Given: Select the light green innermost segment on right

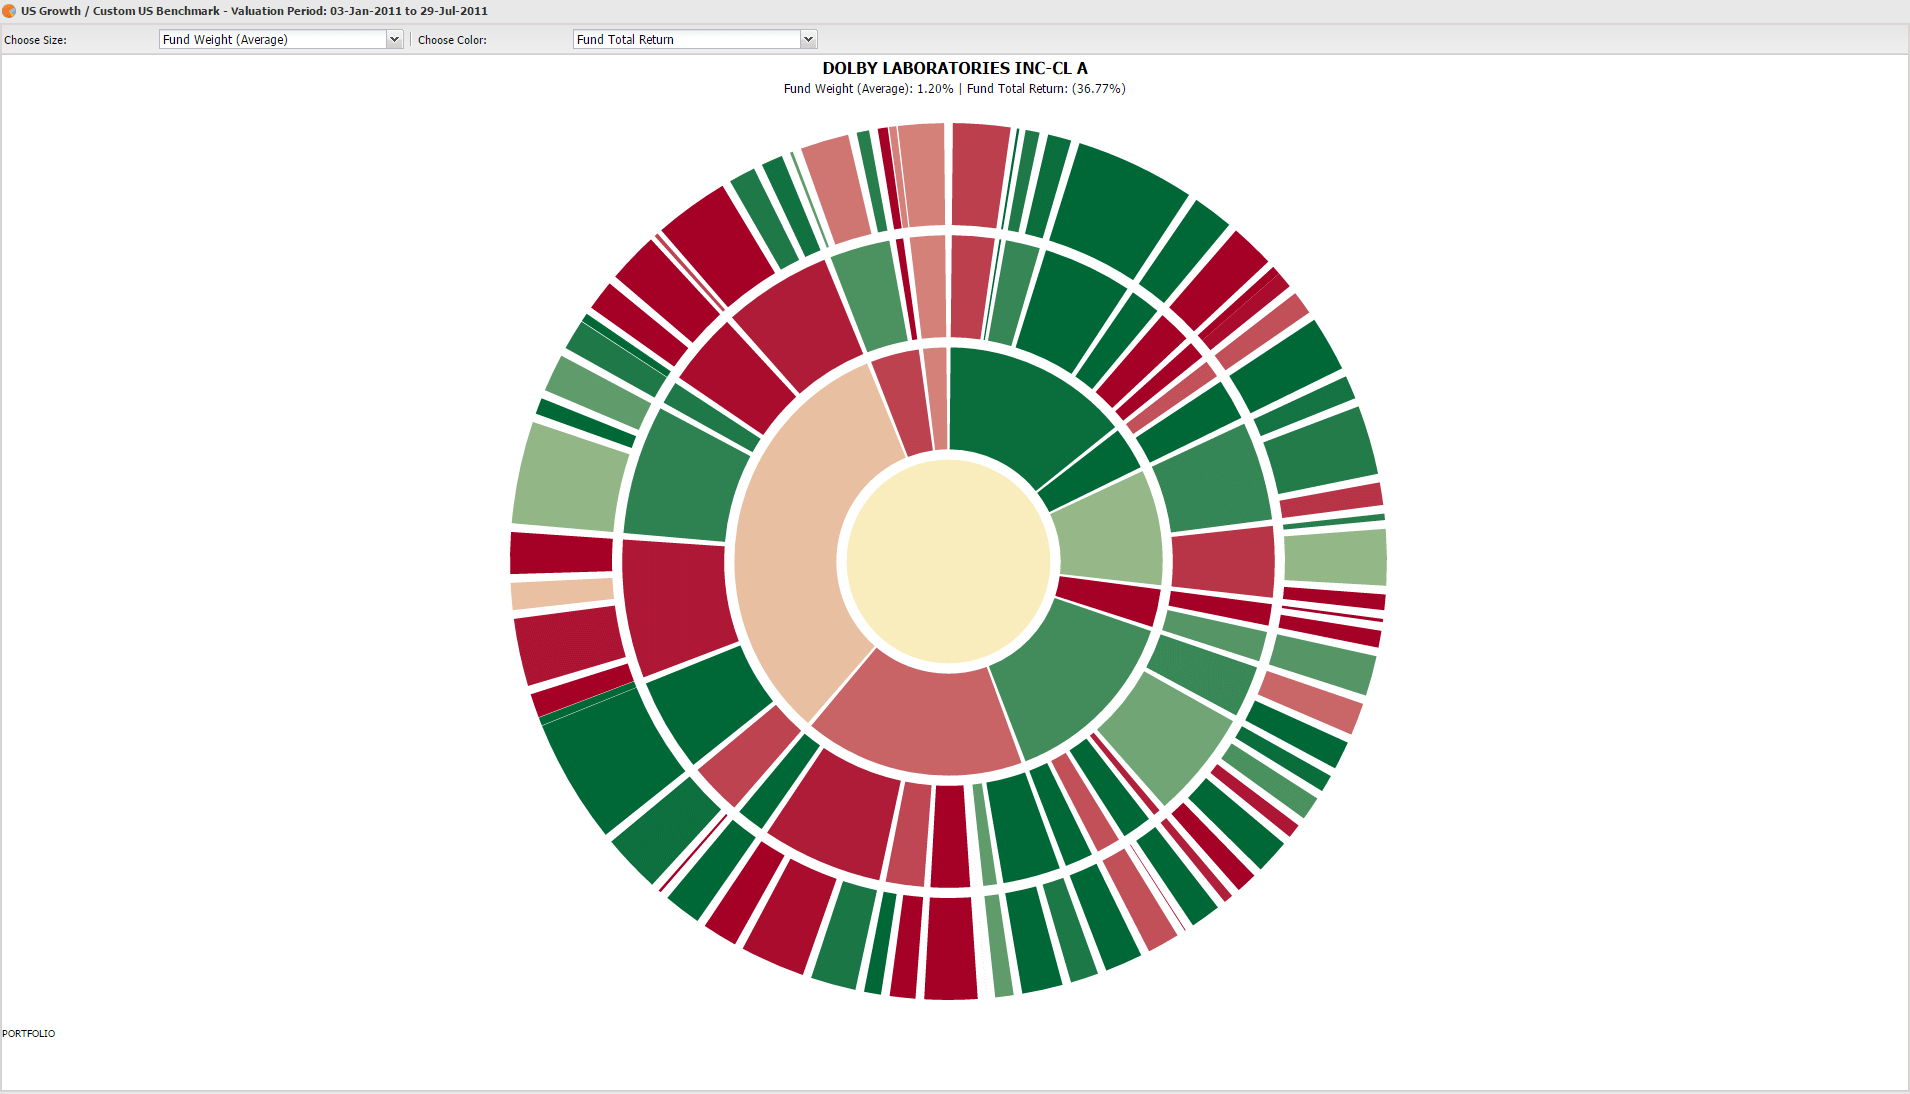Looking at the screenshot, I should tap(1112, 532).
